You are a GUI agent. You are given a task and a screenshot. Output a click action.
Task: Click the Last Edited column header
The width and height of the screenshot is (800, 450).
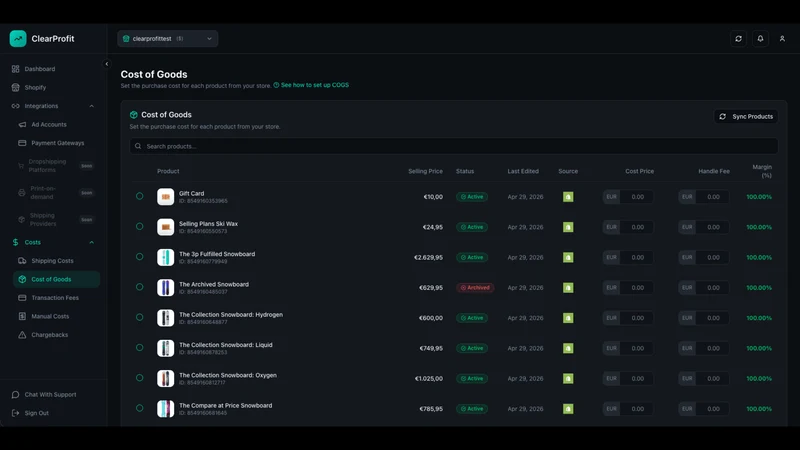tap(523, 171)
